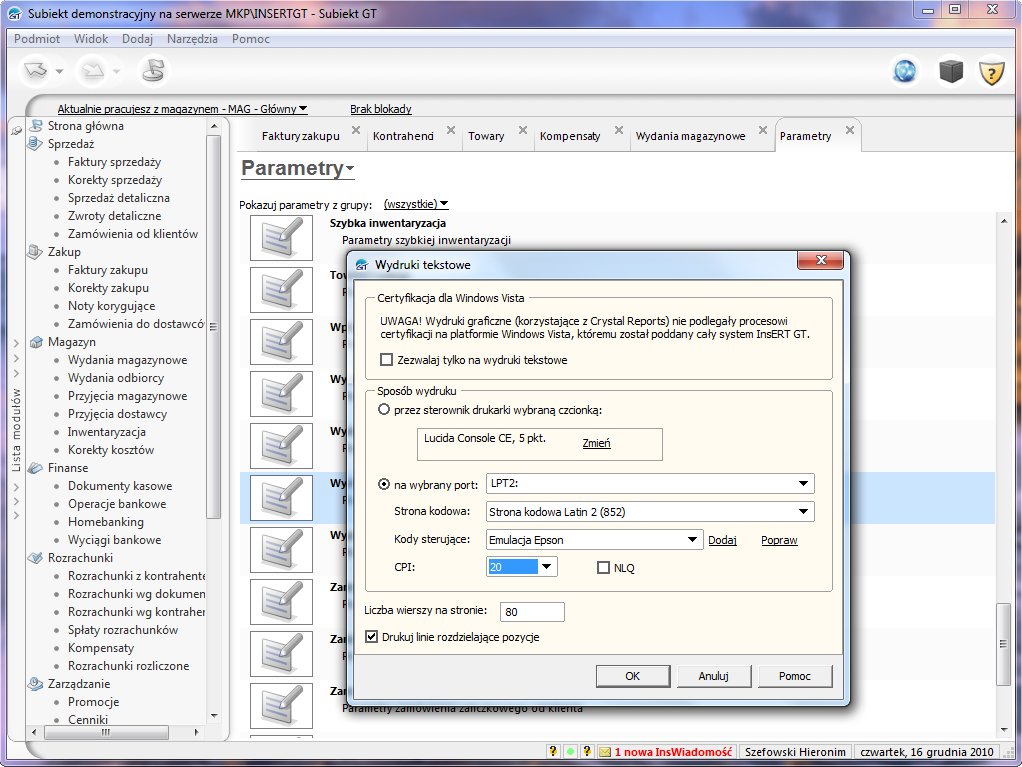
Task: Uncheck 'Drukuj linie rozdzielające pozycje'
Action: pos(373,637)
